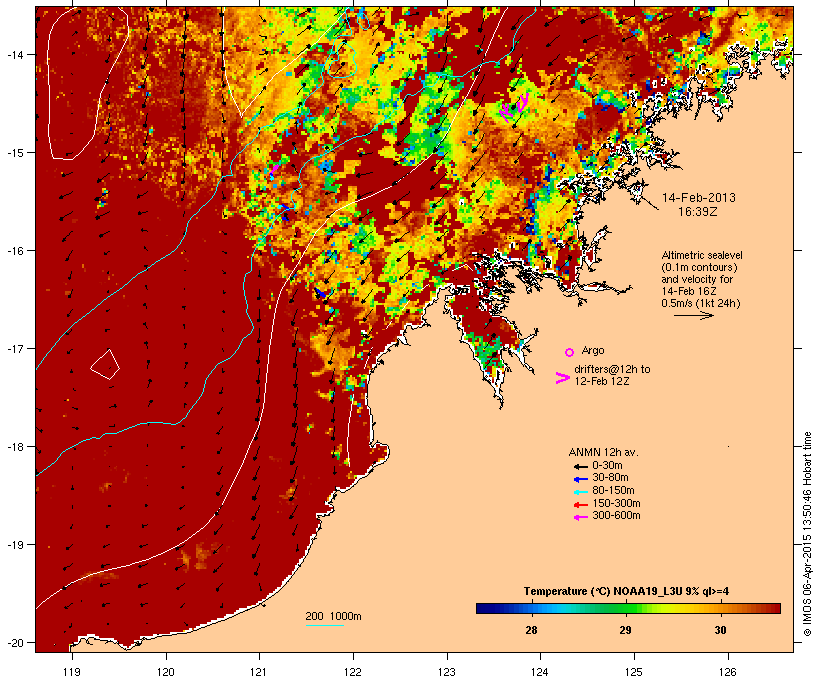This screenshot has width=820, height=680.
Task: Click the '80-150m' depth label
Action: point(613,491)
